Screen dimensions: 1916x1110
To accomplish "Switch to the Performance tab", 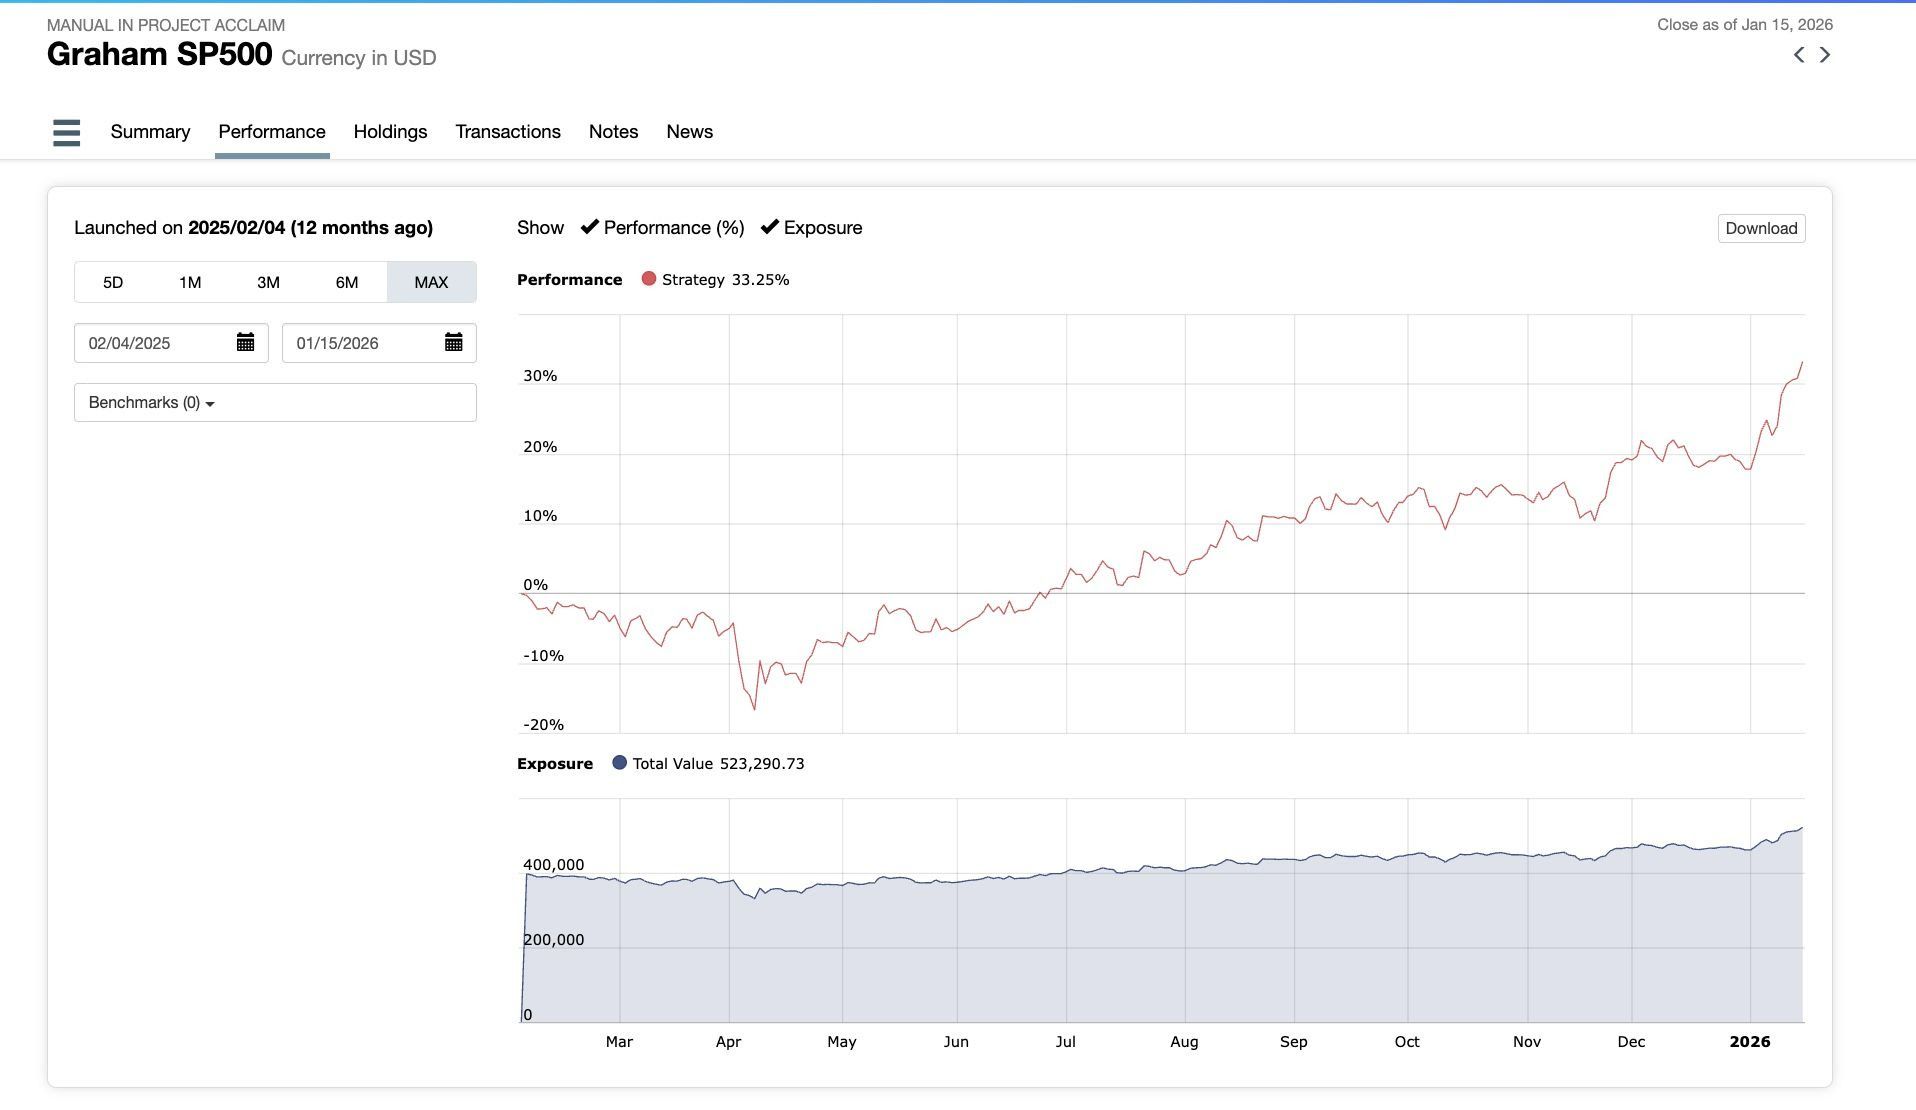I will (272, 132).
